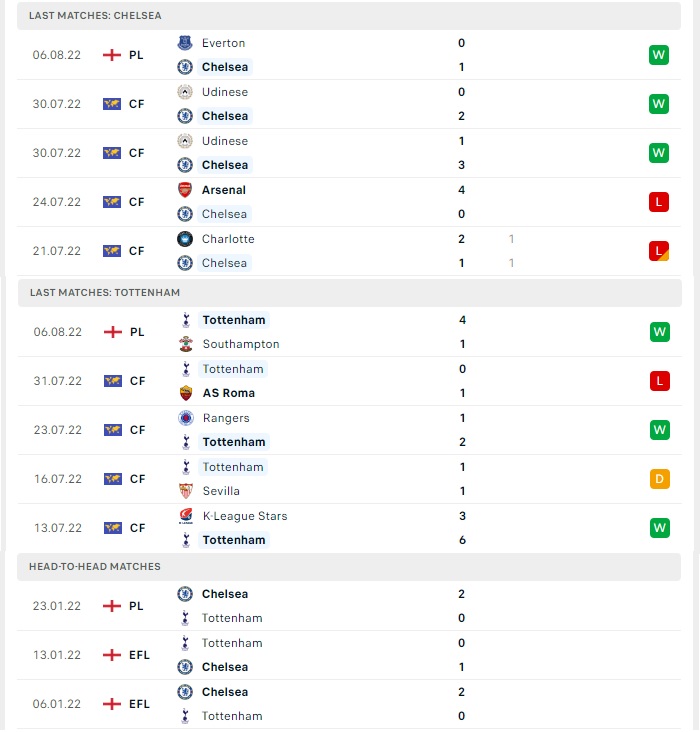Screen dimensions: 700x732
Task: Click the L badge for Charlotte penalty loss
Action: pyautogui.click(x=658, y=251)
